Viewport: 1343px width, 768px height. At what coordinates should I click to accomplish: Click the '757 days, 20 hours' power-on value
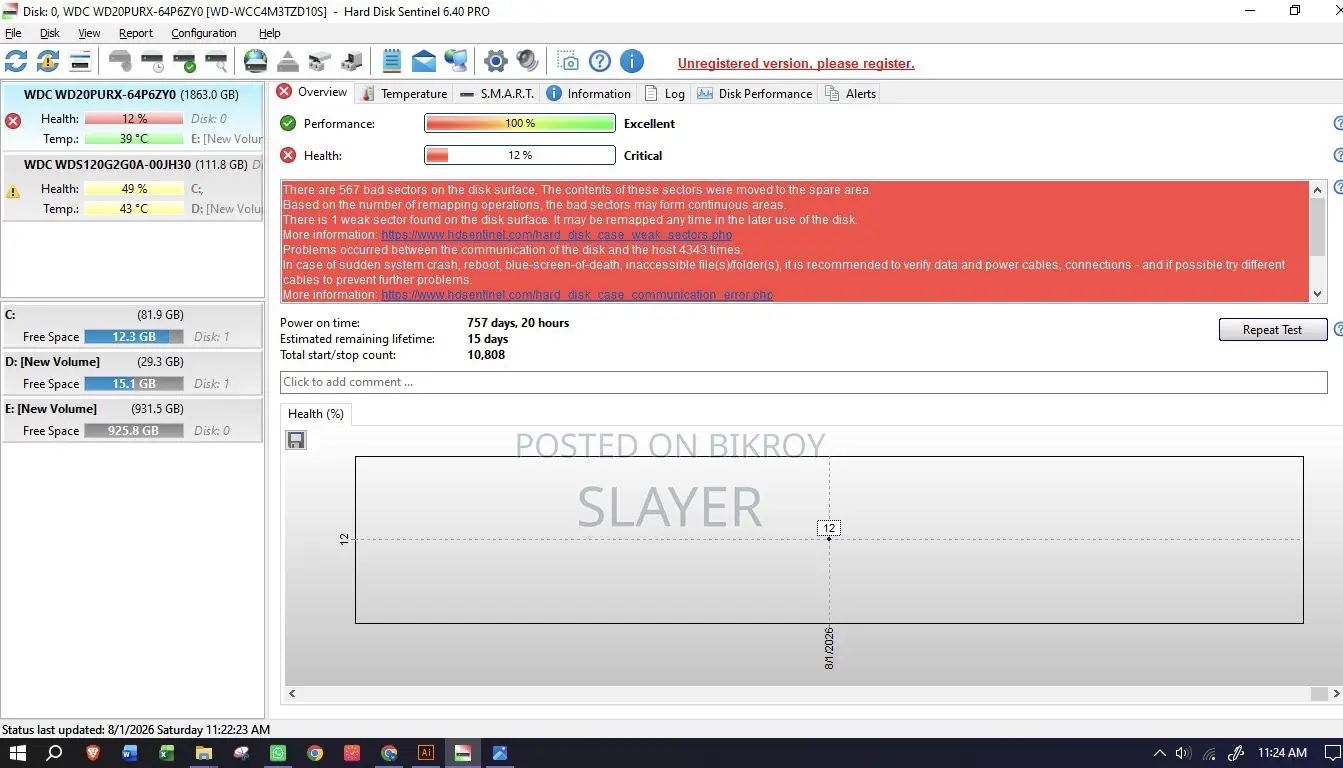point(518,323)
